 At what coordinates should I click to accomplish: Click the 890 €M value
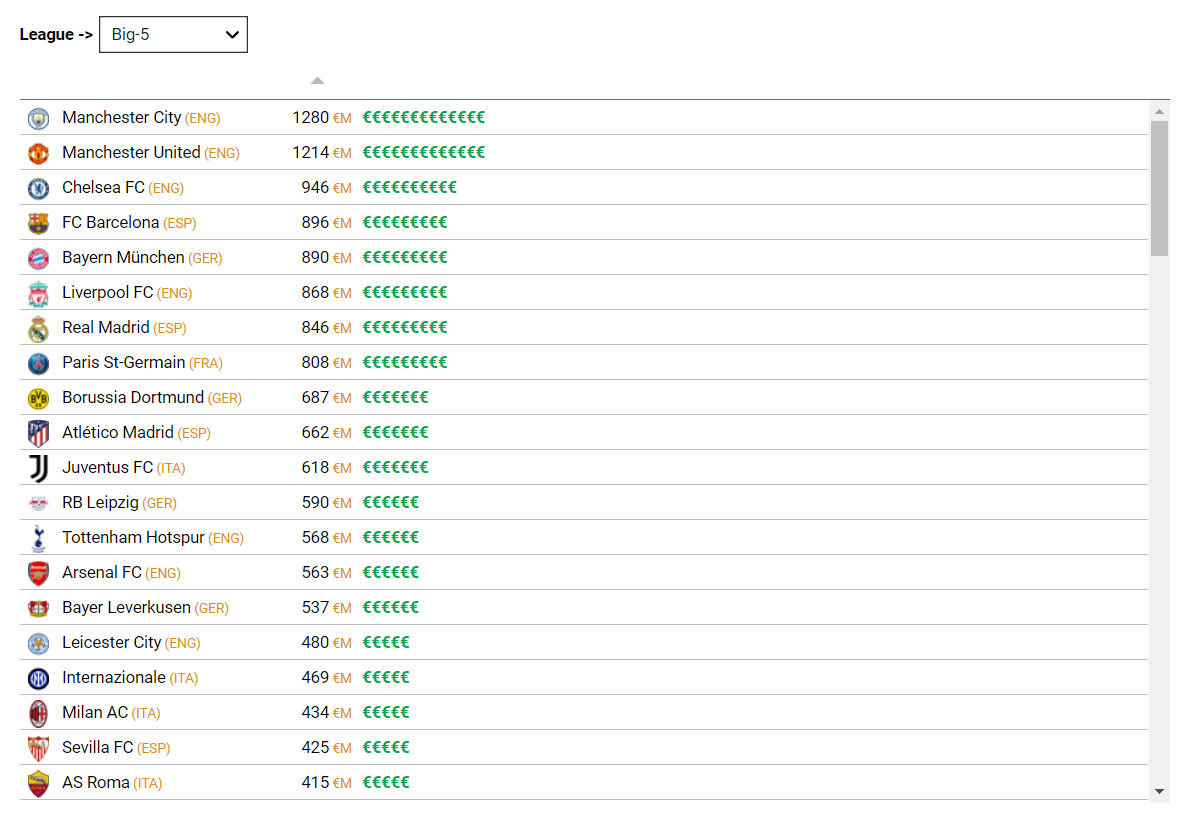tap(327, 258)
